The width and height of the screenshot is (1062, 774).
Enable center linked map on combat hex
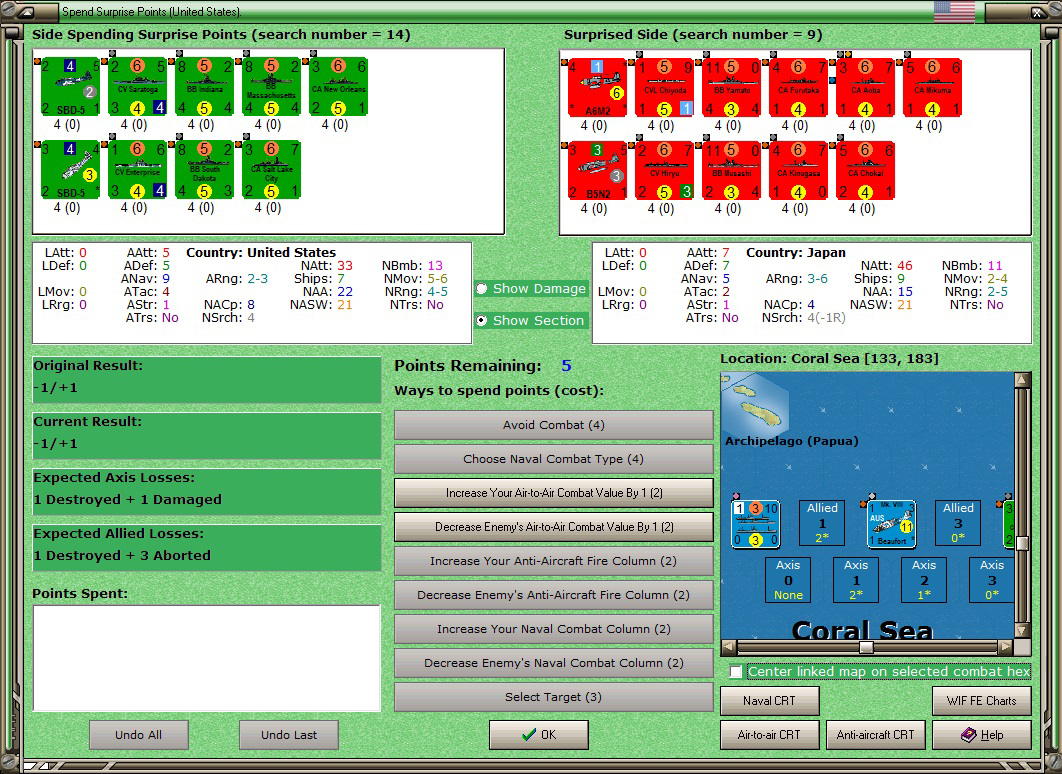[736, 671]
